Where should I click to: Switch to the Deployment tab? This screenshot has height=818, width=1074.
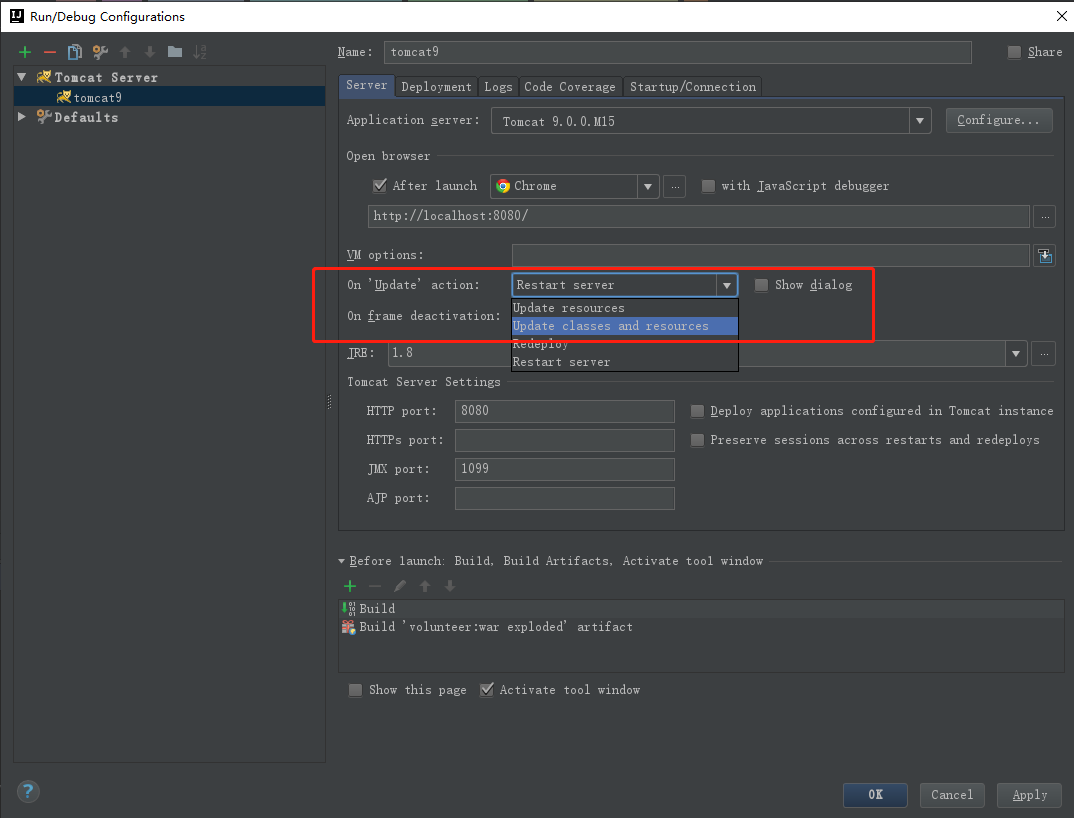pos(436,87)
